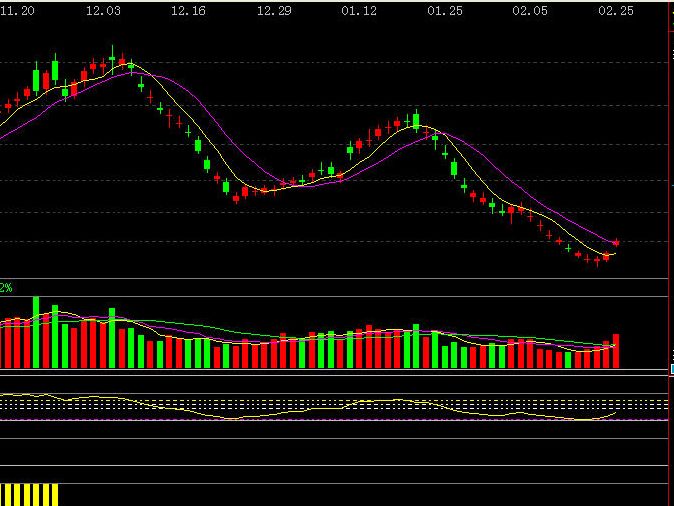This screenshot has width=674, height=506.
Task: Click the white dashed band in indicator panel
Action: coord(300,405)
